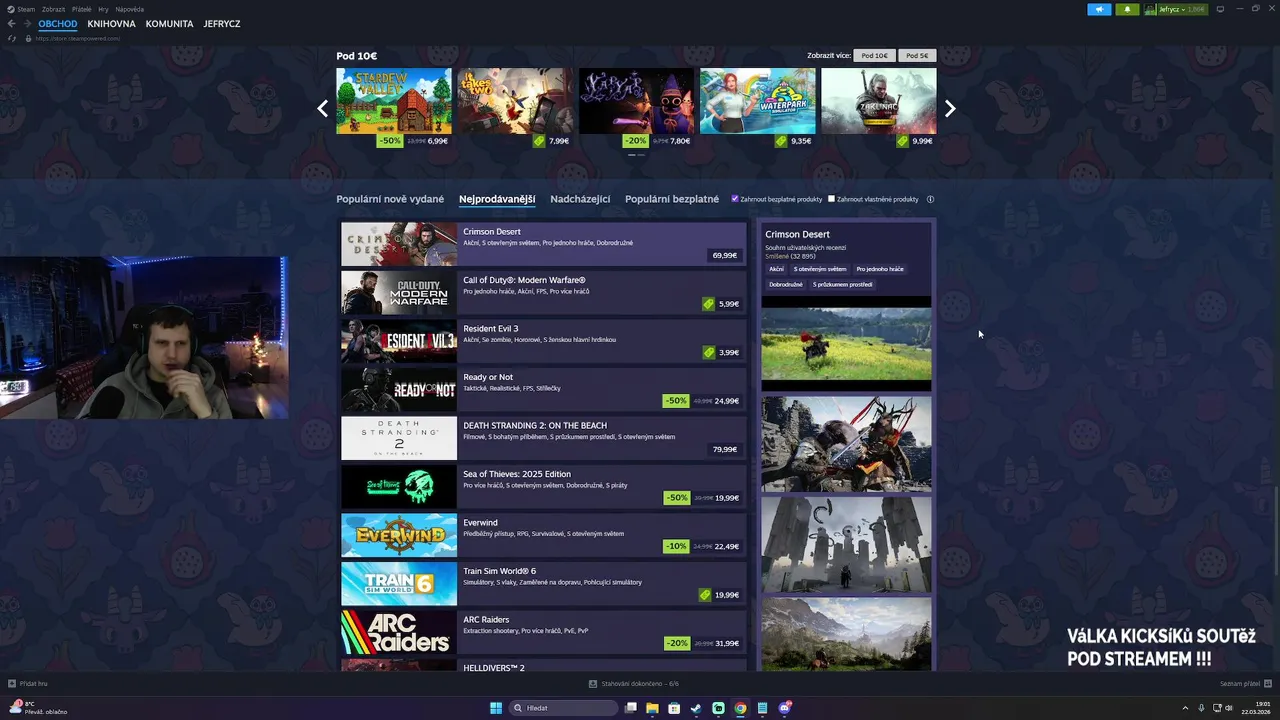
Task: Switch to the Populární bezplatné tab
Action: click(672, 199)
